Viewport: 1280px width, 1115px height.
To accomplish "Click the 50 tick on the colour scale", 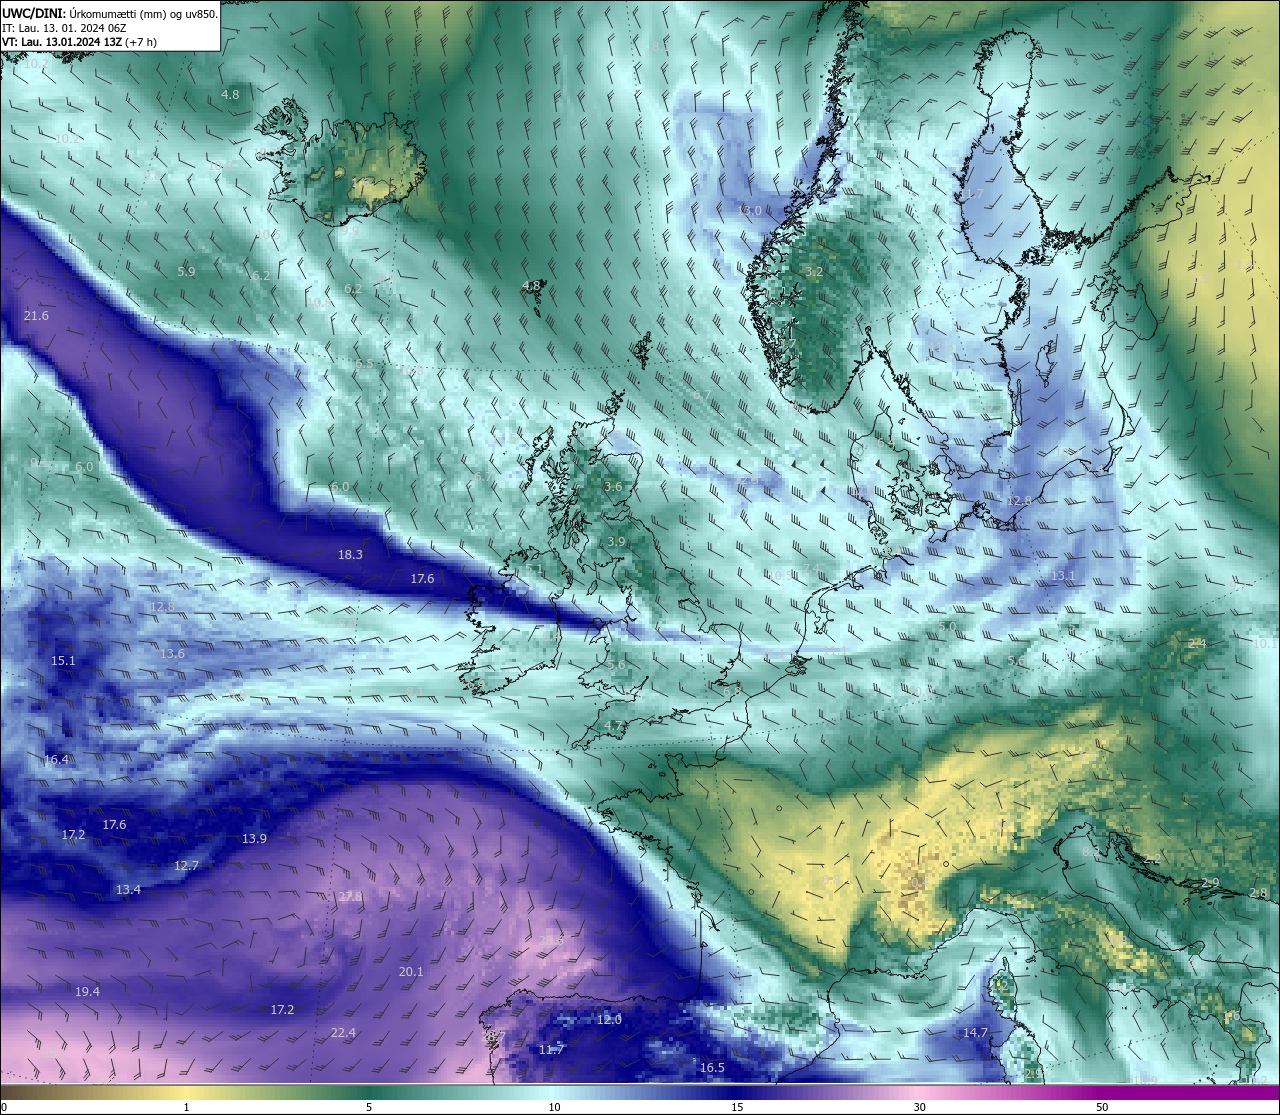I will [1102, 1107].
